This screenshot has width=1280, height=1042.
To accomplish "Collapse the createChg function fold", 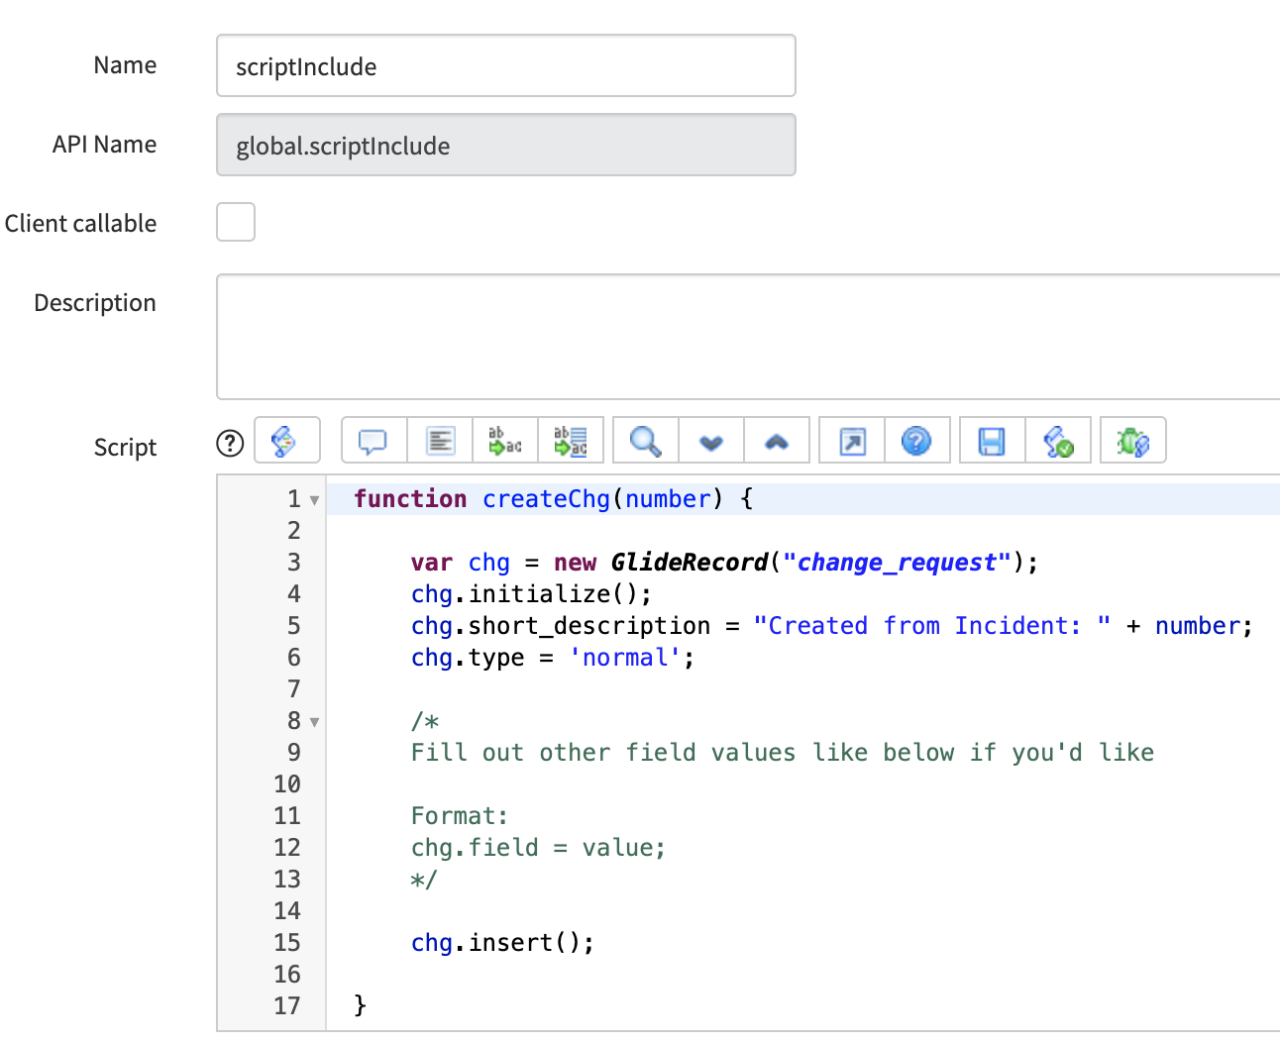I will pos(314,499).
